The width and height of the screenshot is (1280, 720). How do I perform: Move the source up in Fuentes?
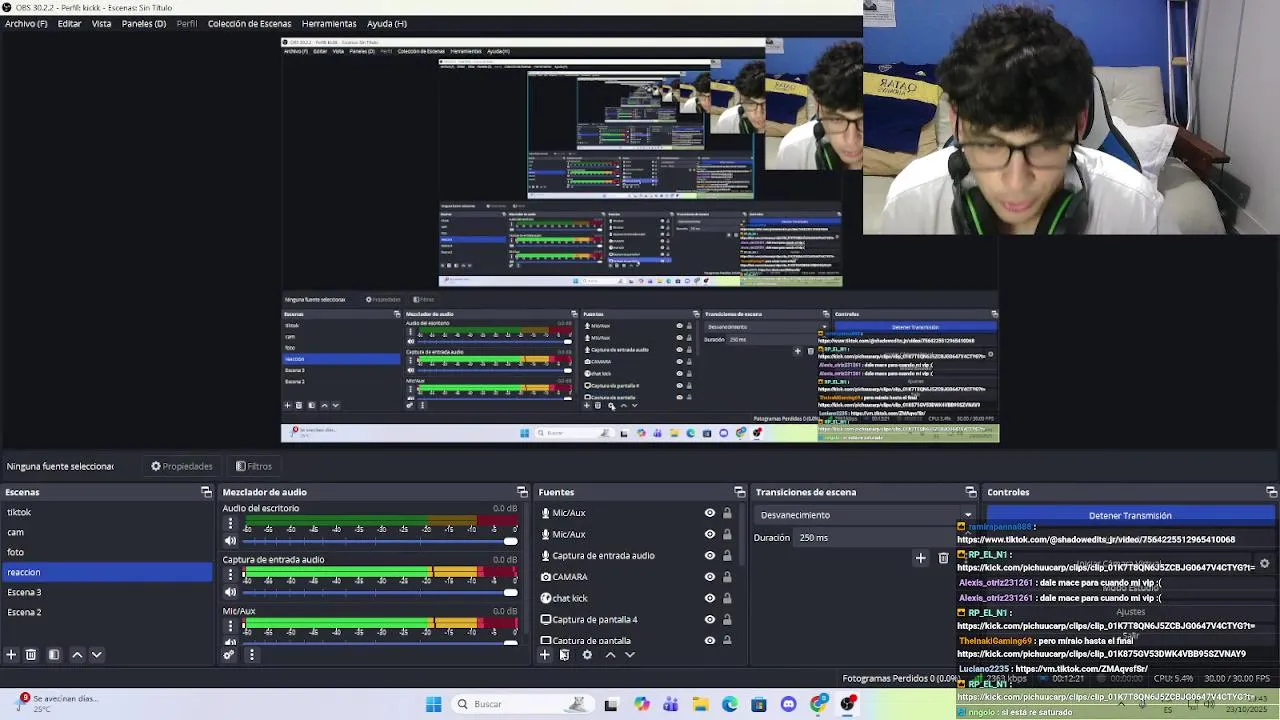tap(610, 655)
